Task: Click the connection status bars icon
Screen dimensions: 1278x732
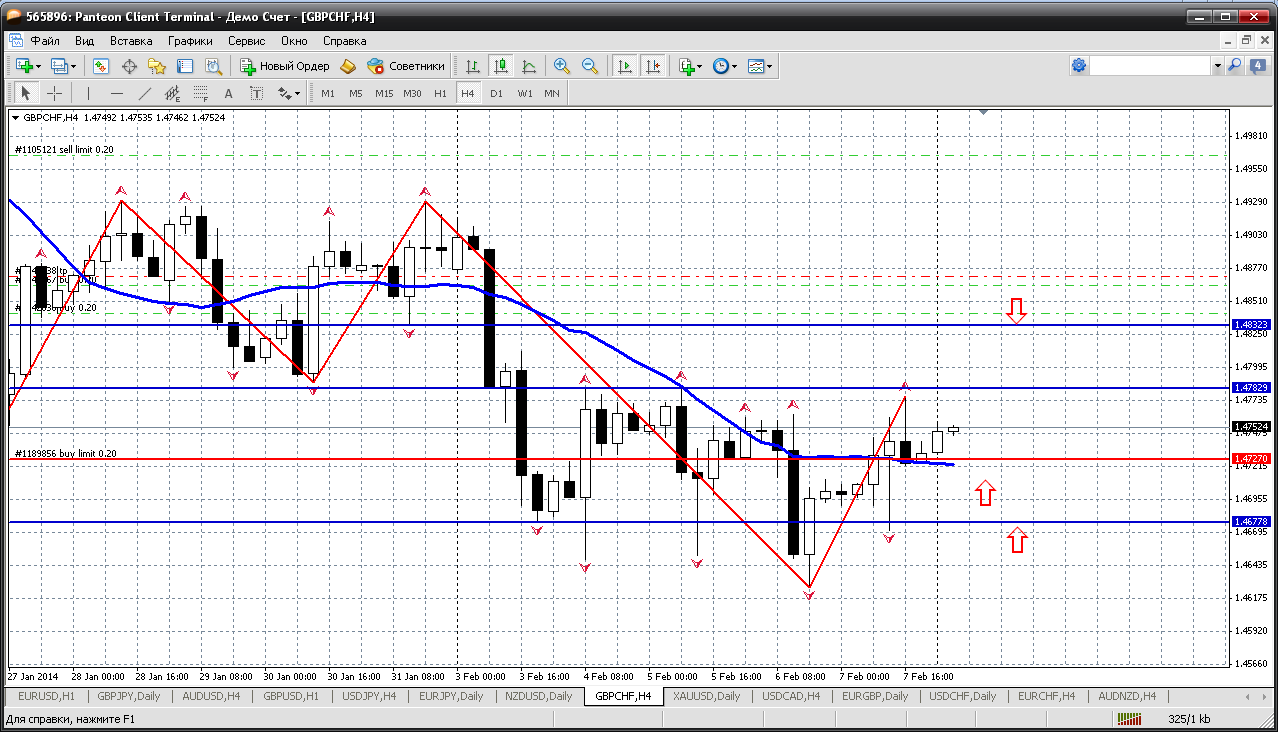Action: pyautogui.click(x=1129, y=719)
